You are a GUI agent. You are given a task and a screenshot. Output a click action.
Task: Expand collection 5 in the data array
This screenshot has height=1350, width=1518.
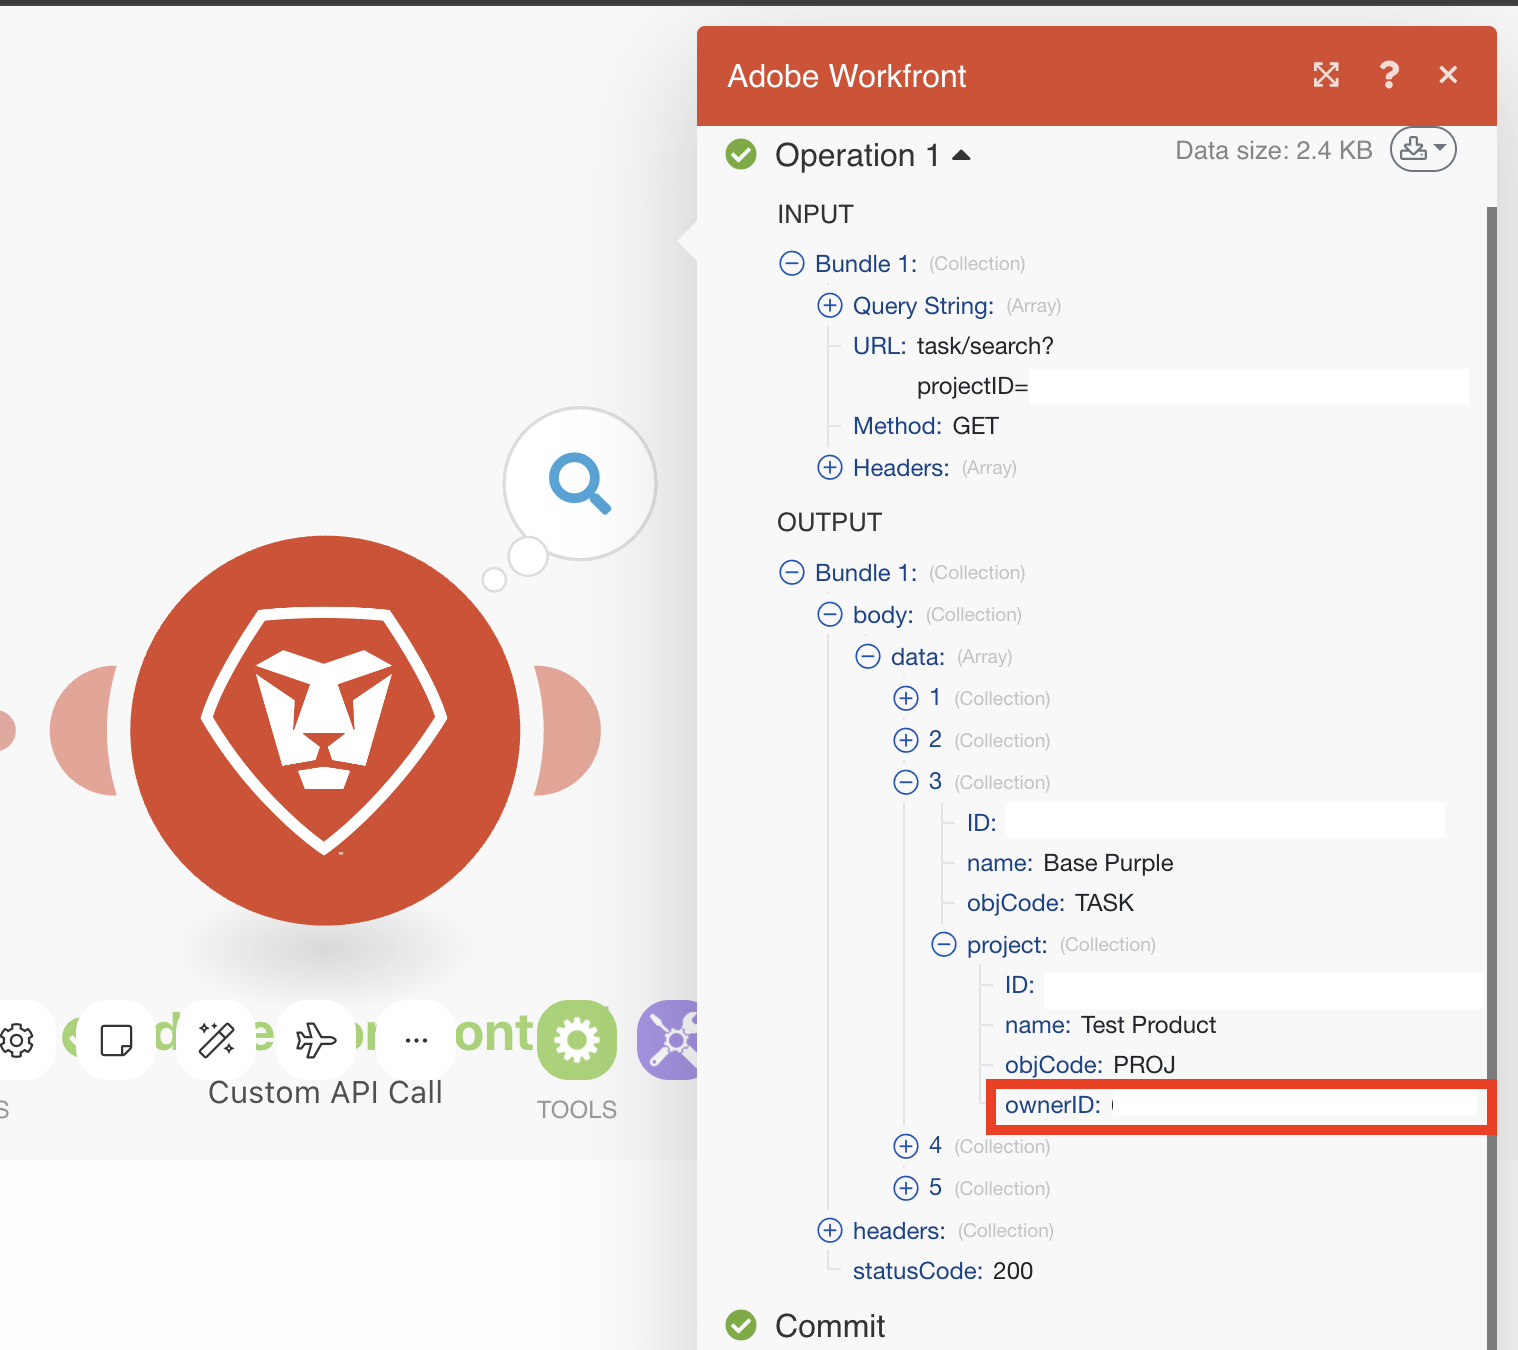[905, 1188]
